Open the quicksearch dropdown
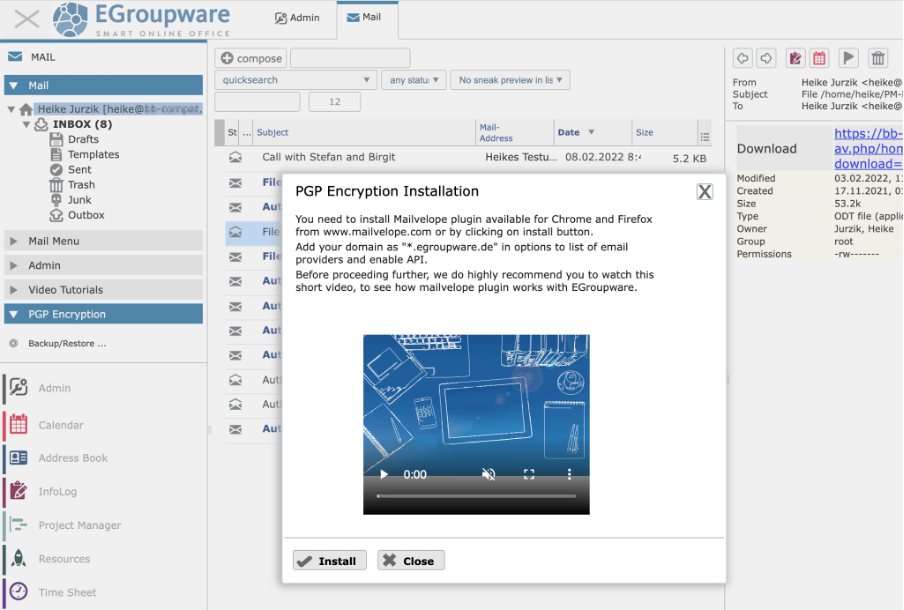Viewport: 904px width, 610px height. point(295,80)
